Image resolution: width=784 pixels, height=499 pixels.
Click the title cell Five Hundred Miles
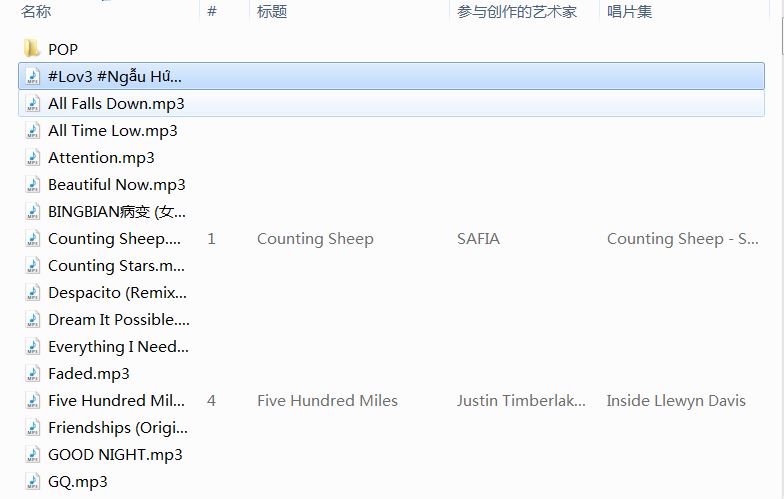328,400
